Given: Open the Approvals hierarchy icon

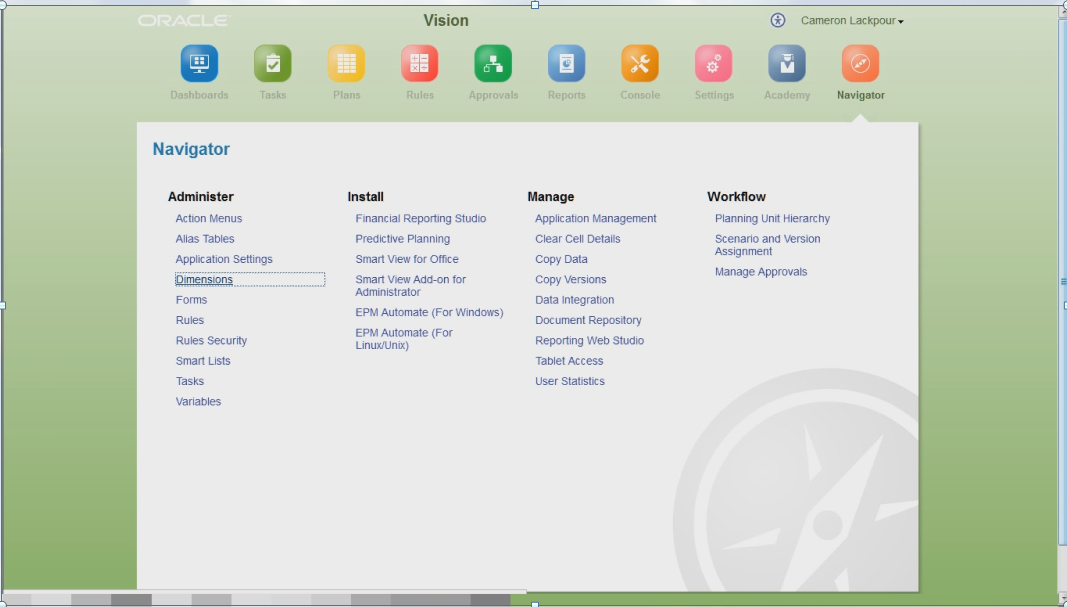Looking at the screenshot, I should (x=493, y=63).
